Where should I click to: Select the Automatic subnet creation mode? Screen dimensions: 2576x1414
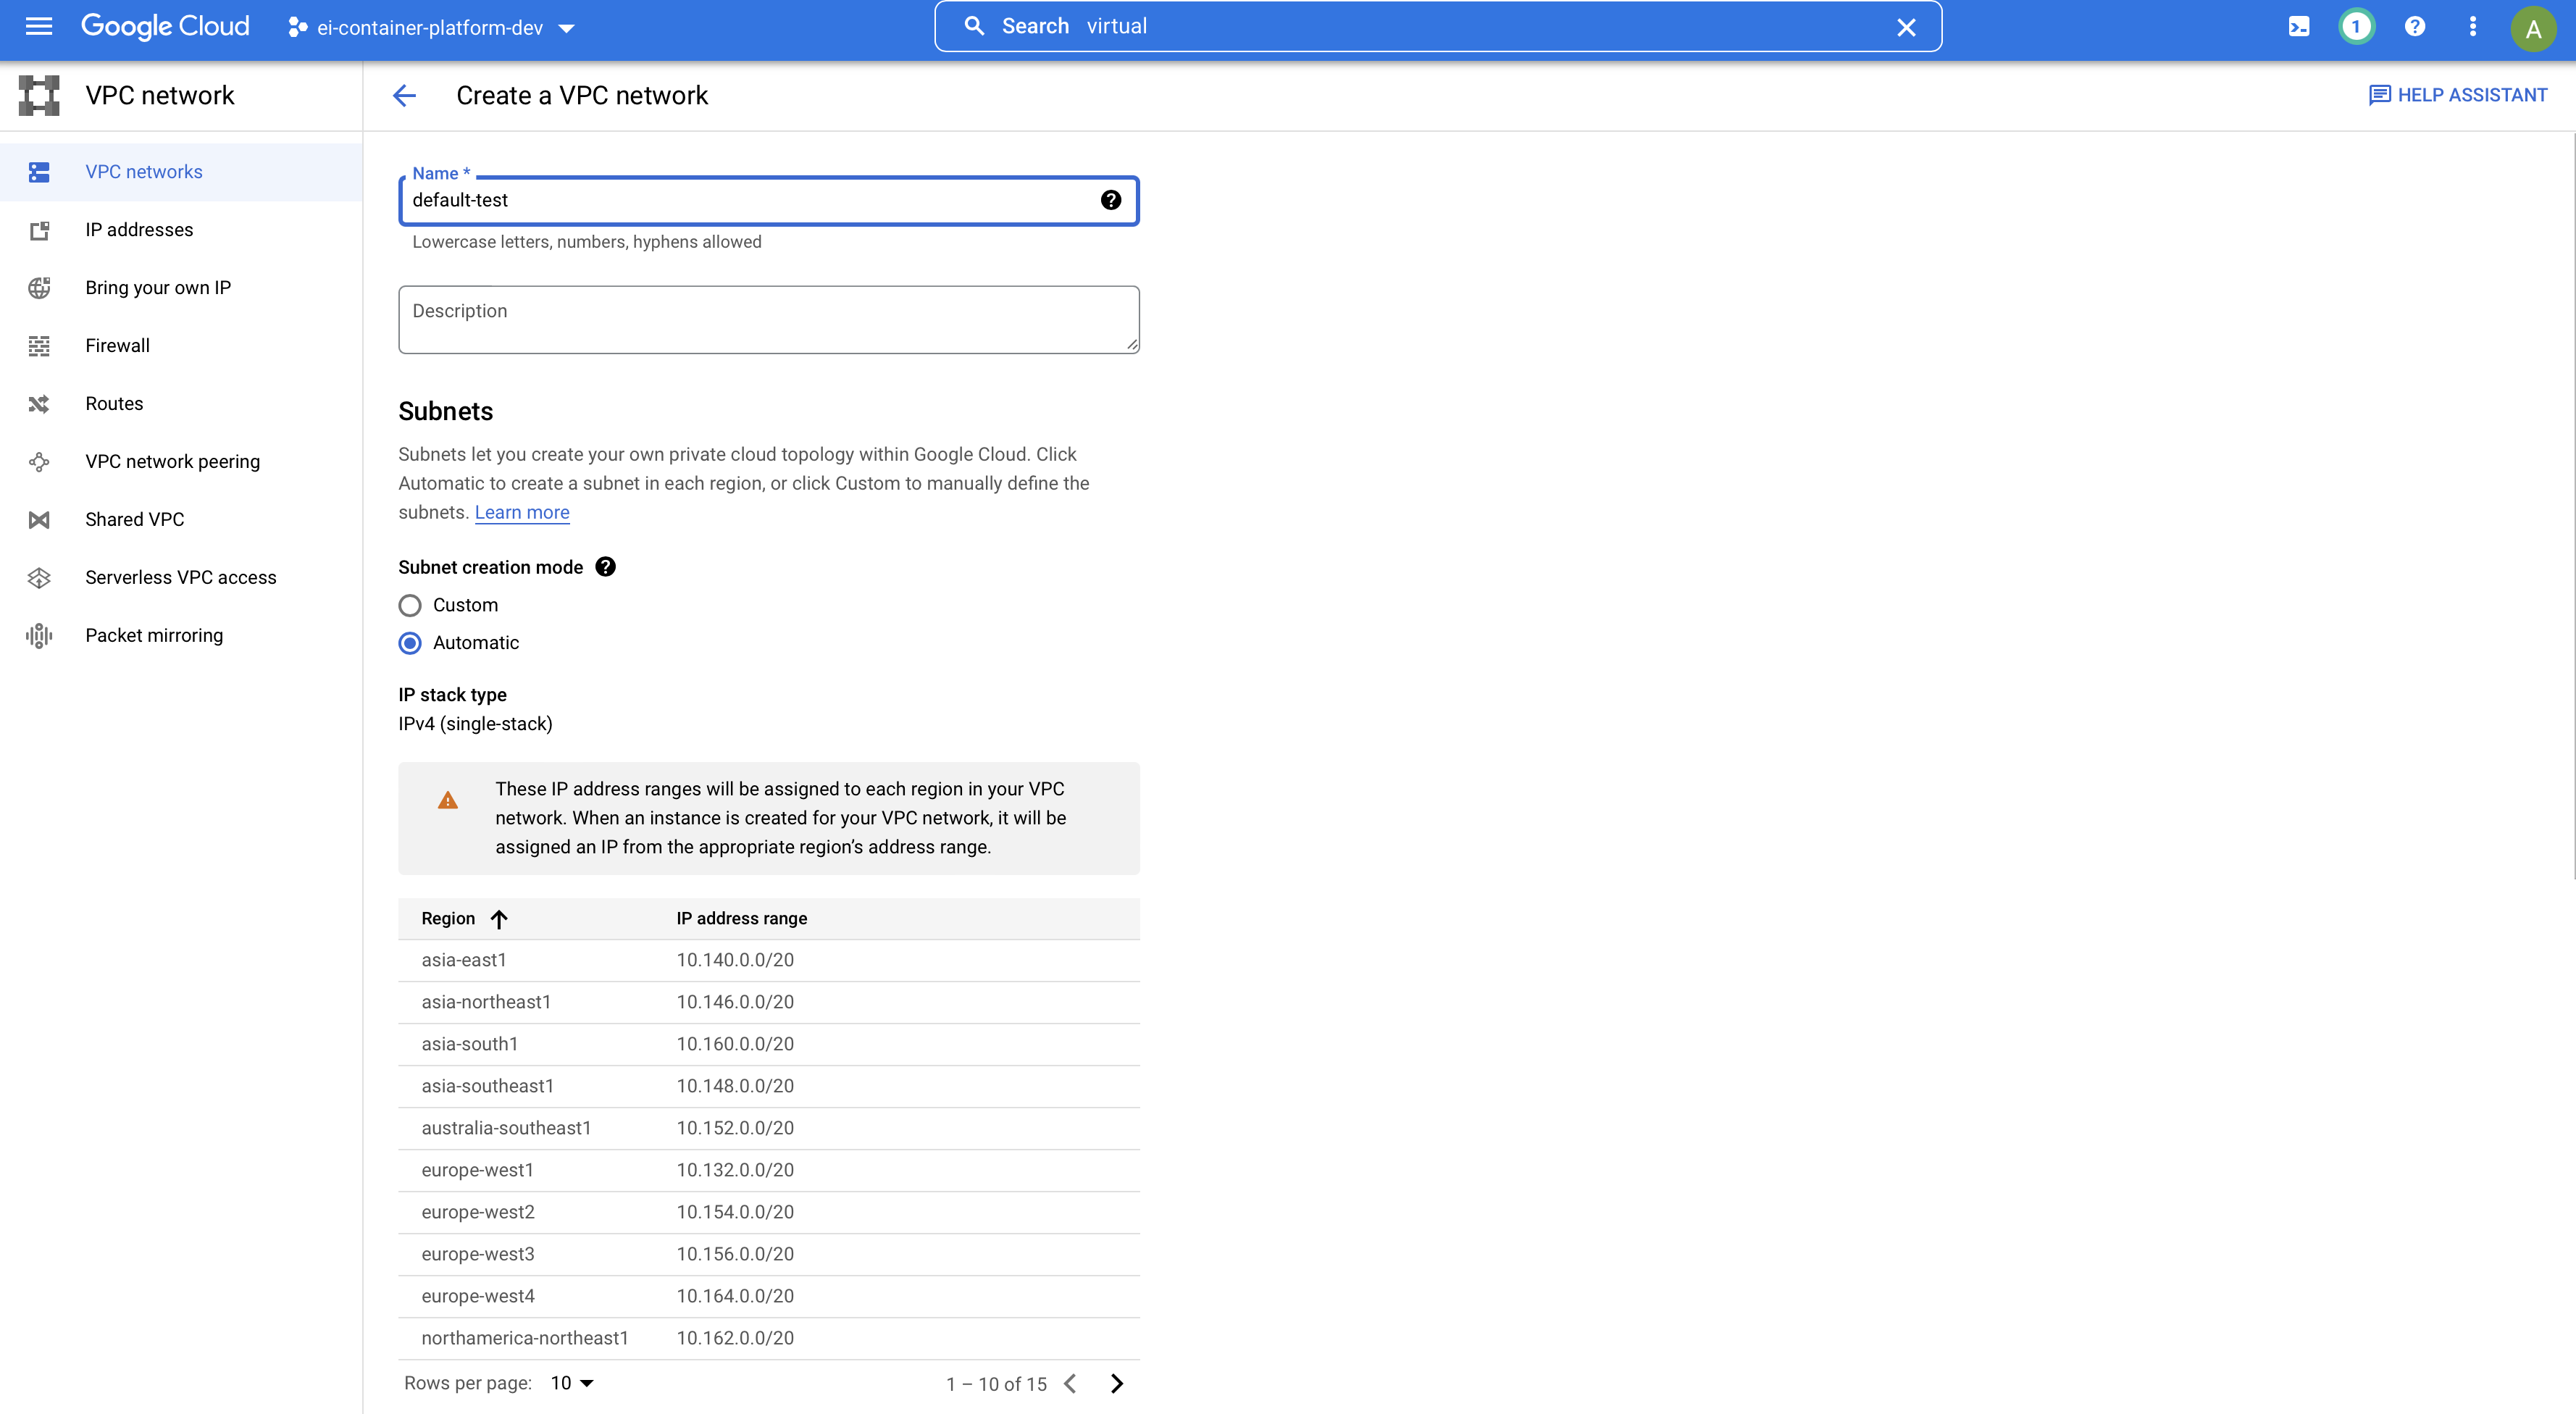tap(409, 643)
